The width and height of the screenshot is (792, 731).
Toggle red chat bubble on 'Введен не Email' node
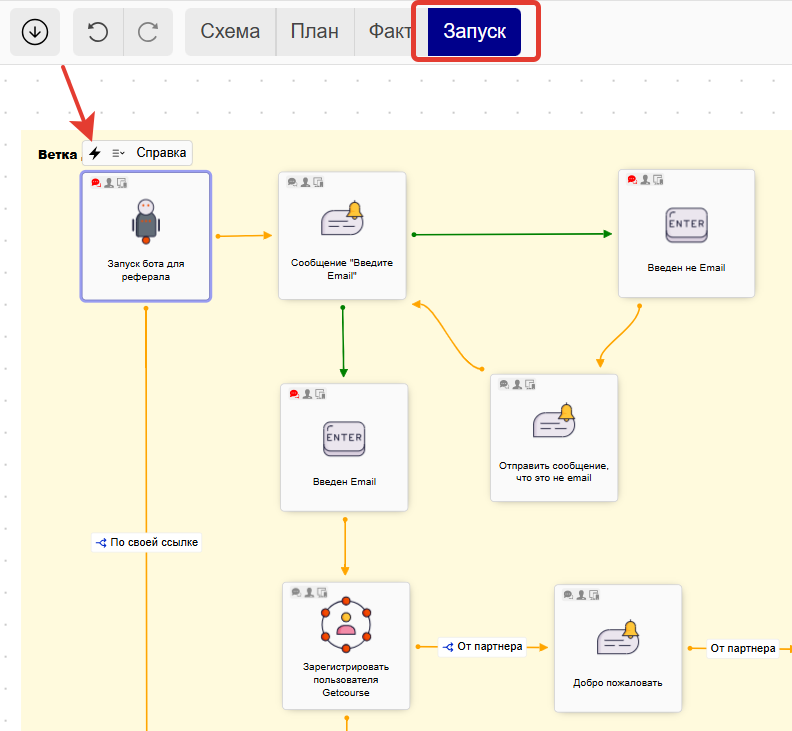tap(632, 180)
